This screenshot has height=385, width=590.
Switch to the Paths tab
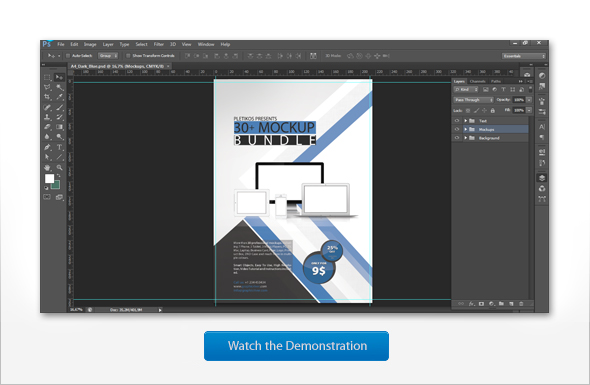[496, 81]
